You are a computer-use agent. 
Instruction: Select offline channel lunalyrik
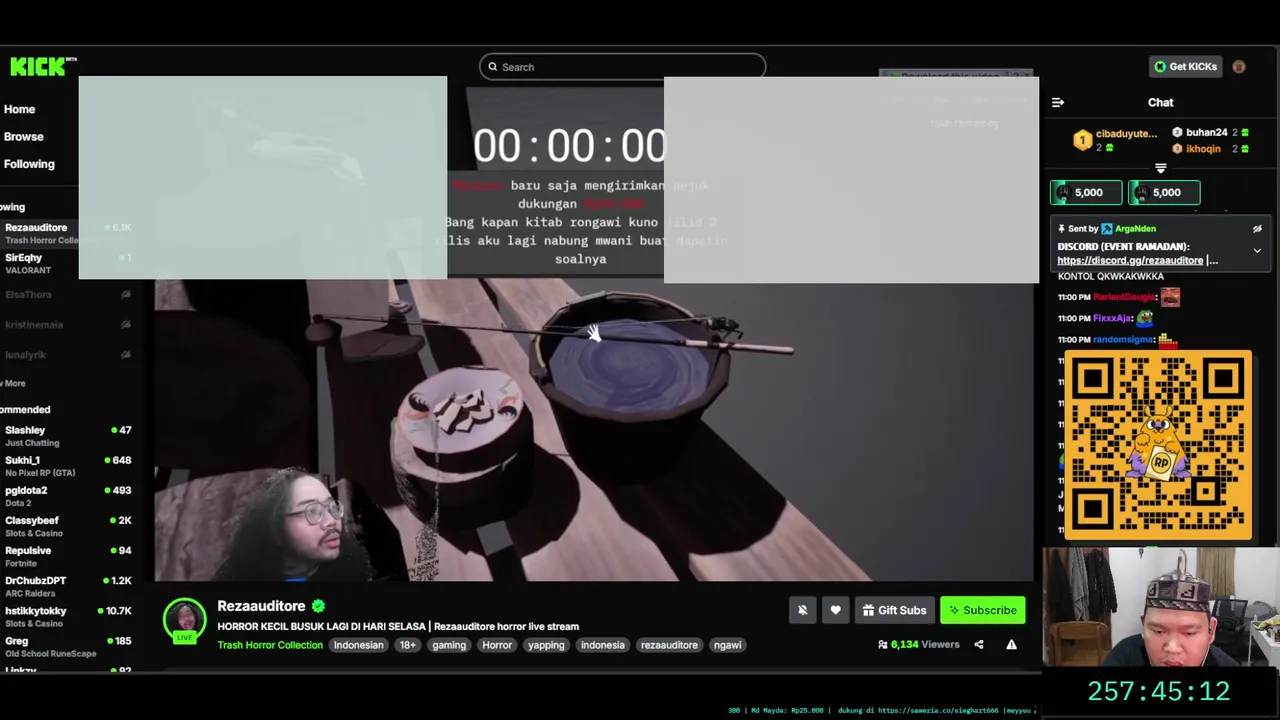[x=68, y=355]
